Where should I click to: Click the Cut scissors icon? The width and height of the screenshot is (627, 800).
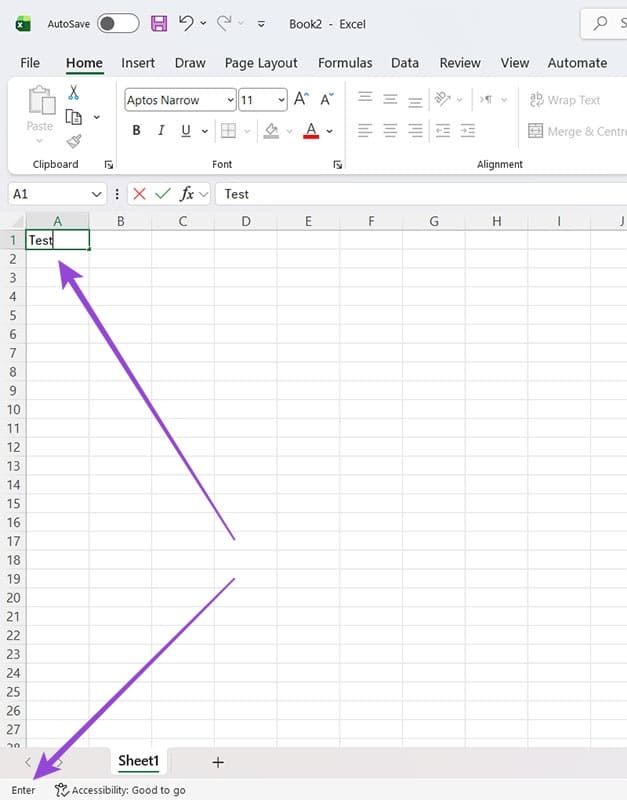73,93
